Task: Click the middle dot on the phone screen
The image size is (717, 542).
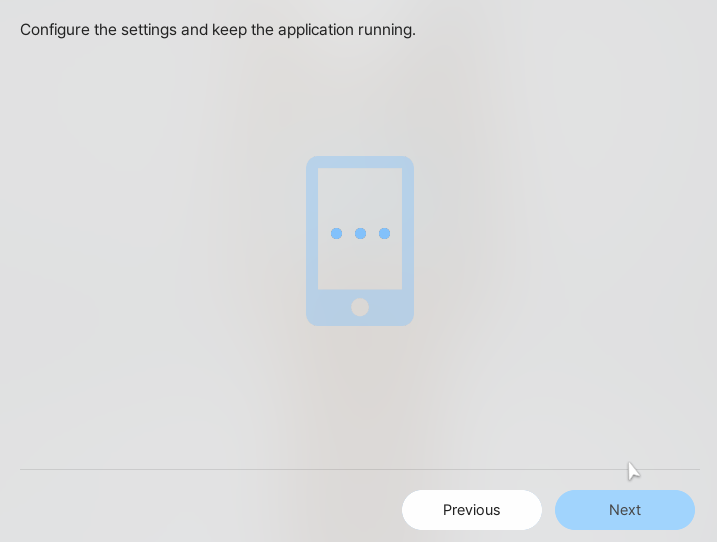Action: click(x=360, y=234)
